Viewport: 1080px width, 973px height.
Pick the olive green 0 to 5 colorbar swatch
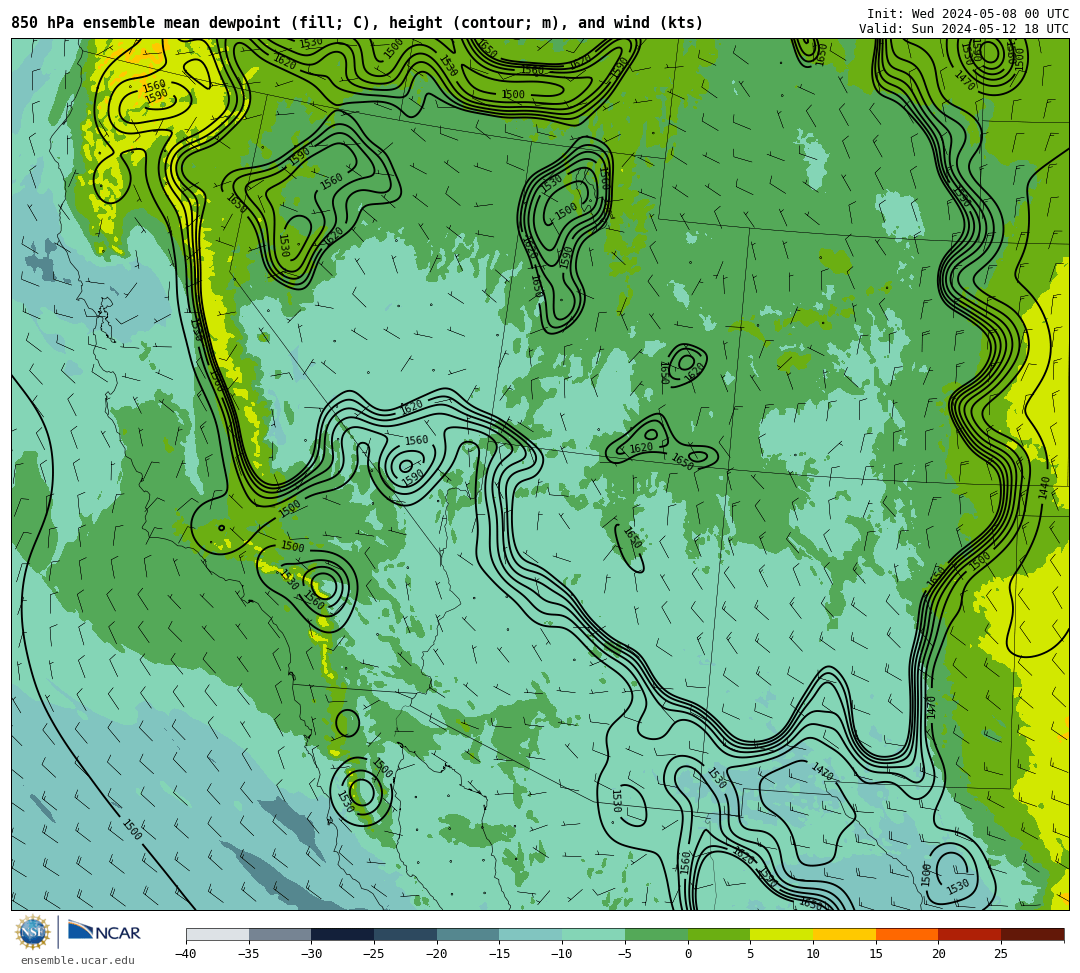[x=719, y=934]
